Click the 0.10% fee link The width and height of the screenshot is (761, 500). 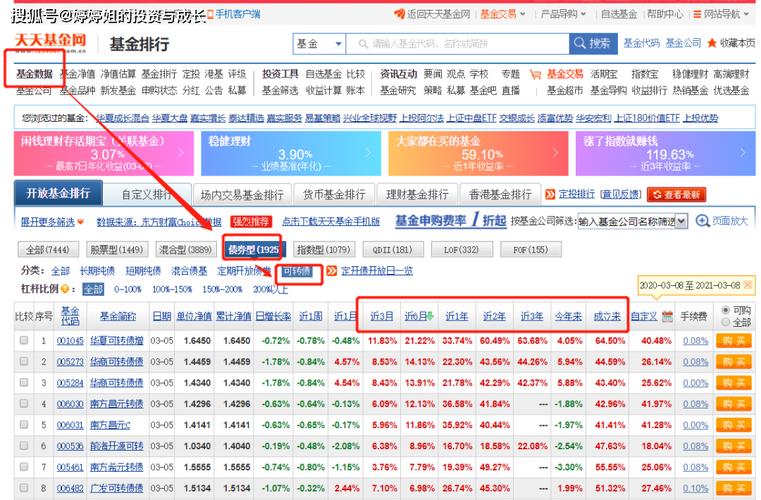point(695,488)
